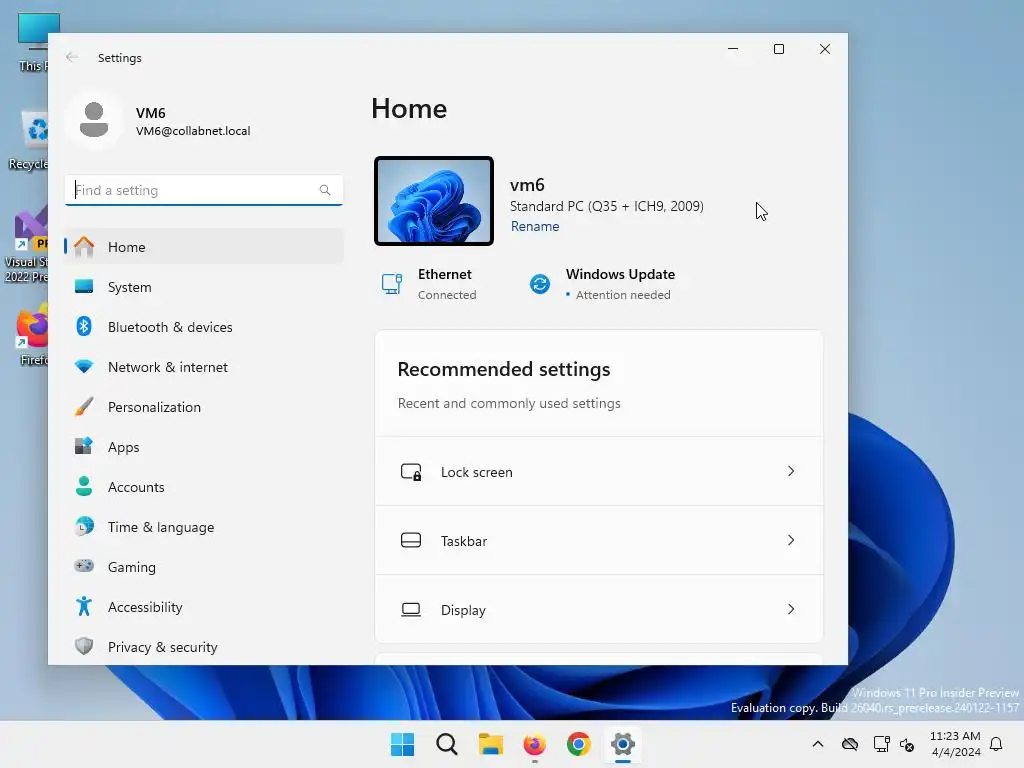This screenshot has height=768, width=1024.
Task: Open the Windows Update heading text
Action: coord(620,274)
